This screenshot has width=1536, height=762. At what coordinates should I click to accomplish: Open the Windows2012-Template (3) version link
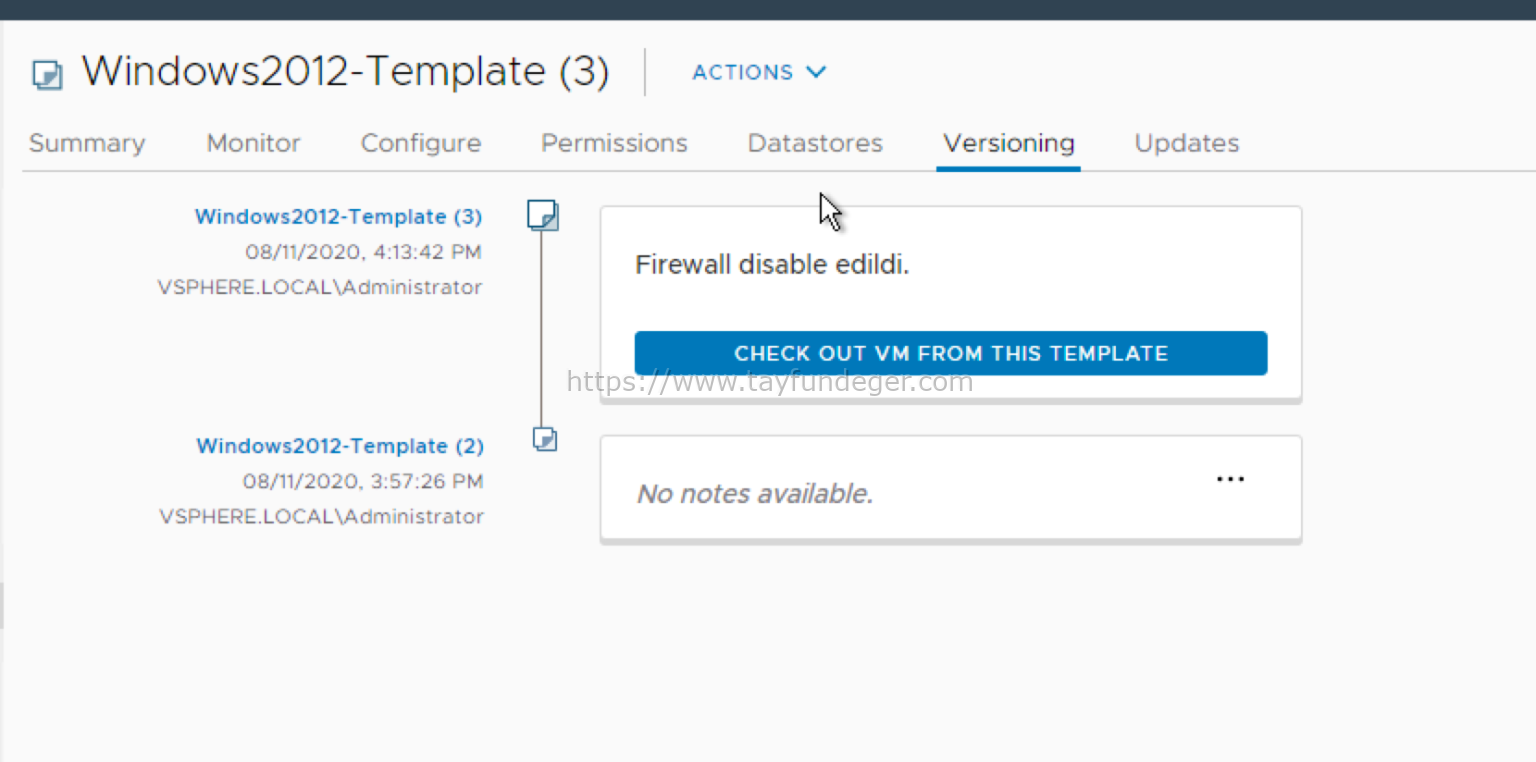point(338,216)
